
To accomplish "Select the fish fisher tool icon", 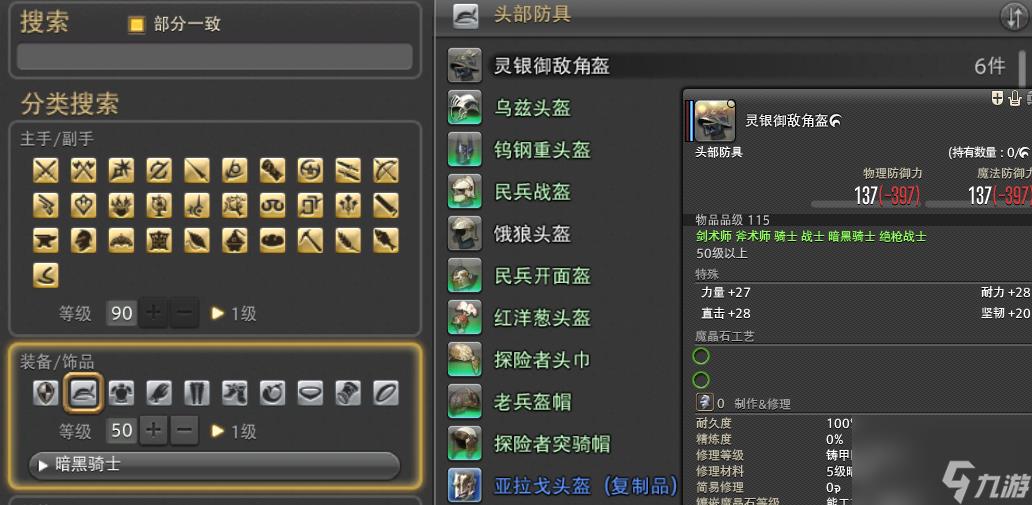I will click(386, 240).
